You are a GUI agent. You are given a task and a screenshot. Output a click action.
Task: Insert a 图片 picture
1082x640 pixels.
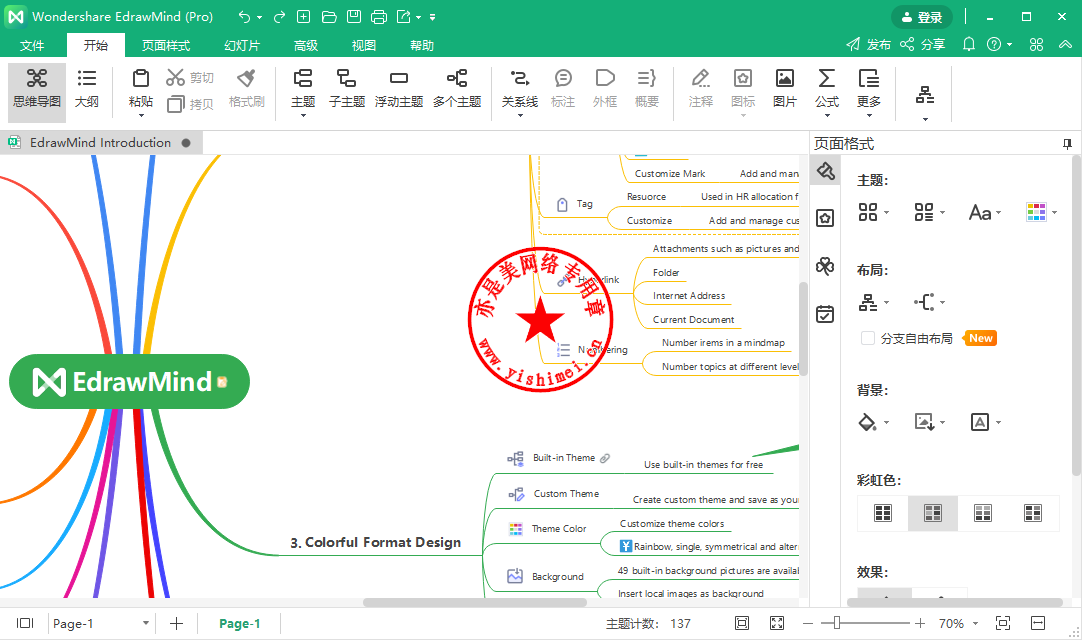(x=785, y=88)
